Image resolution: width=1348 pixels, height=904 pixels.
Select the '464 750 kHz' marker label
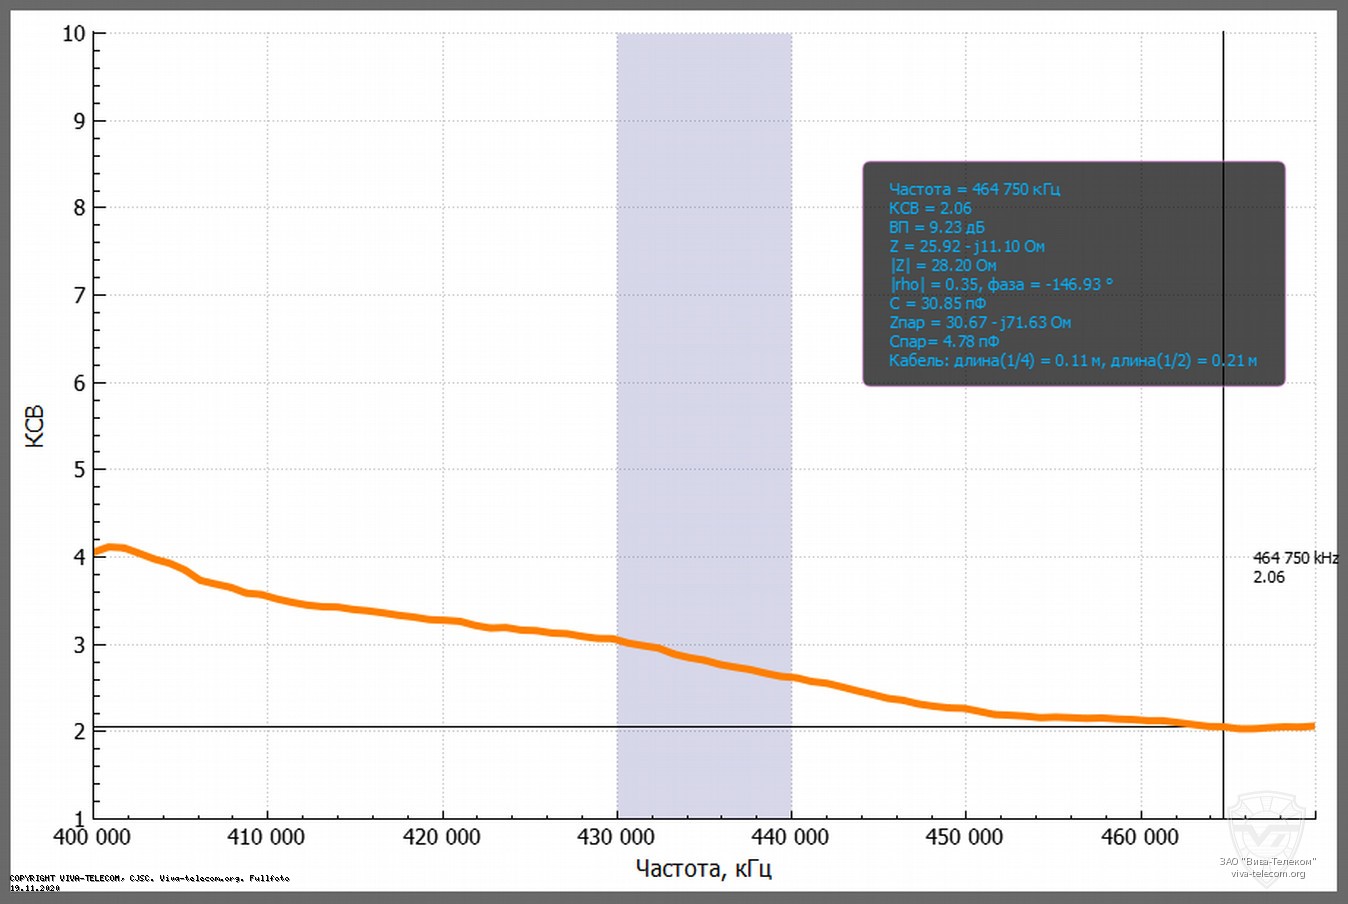point(1295,558)
